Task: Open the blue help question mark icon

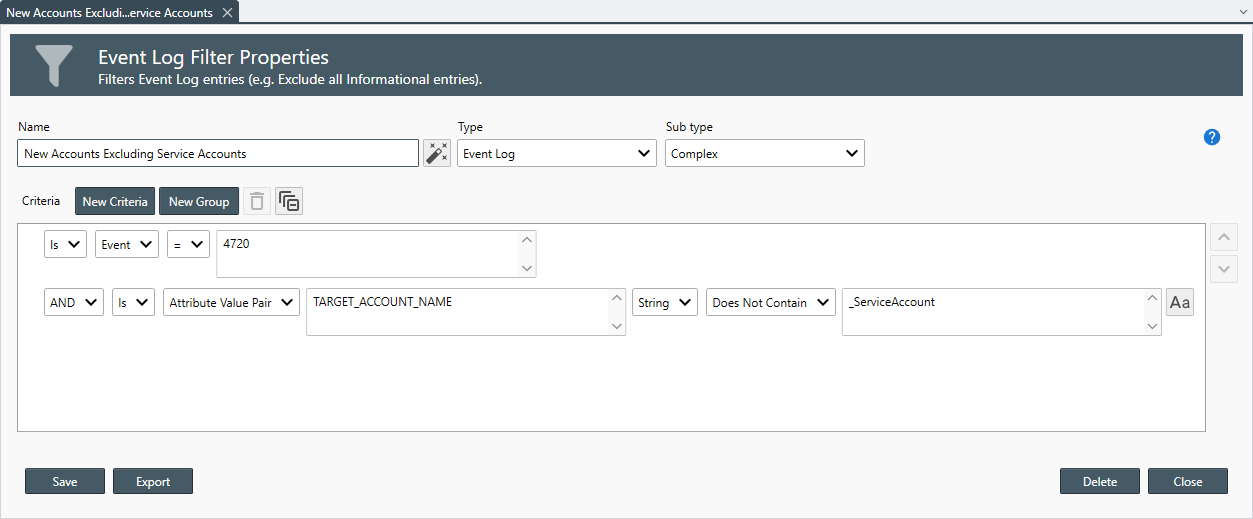Action: [1212, 137]
